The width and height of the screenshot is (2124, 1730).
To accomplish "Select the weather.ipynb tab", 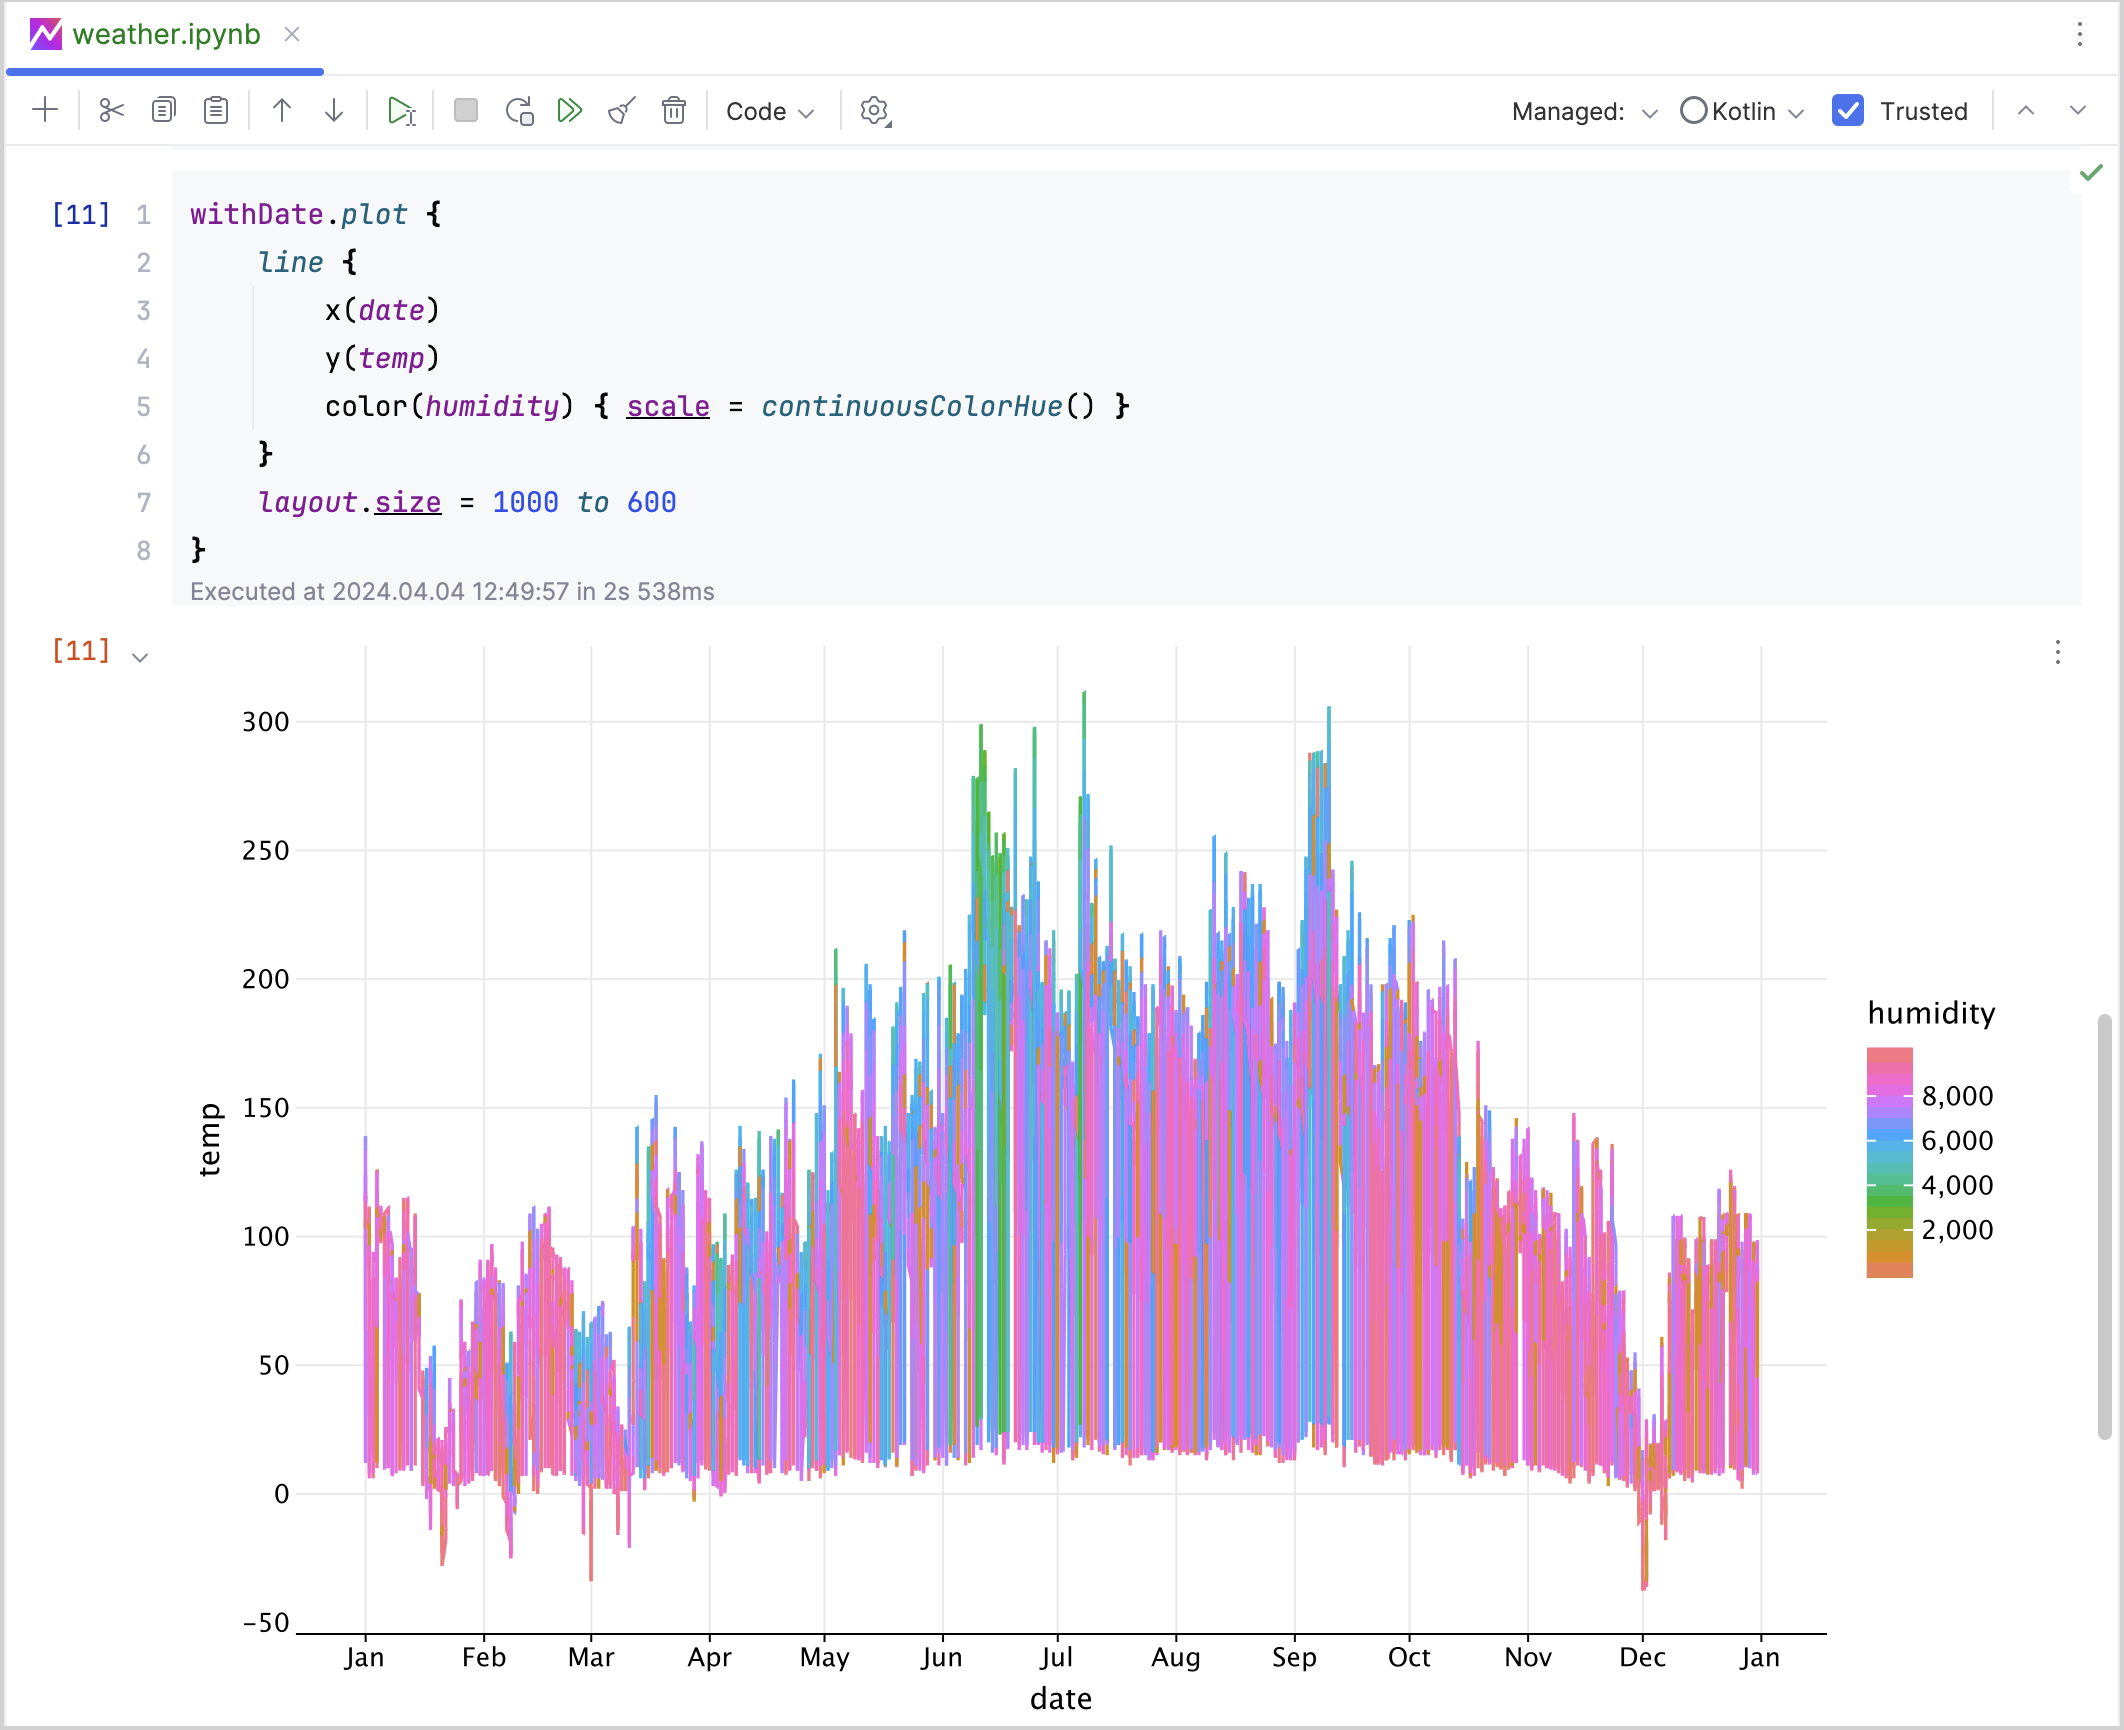I will pos(166,35).
